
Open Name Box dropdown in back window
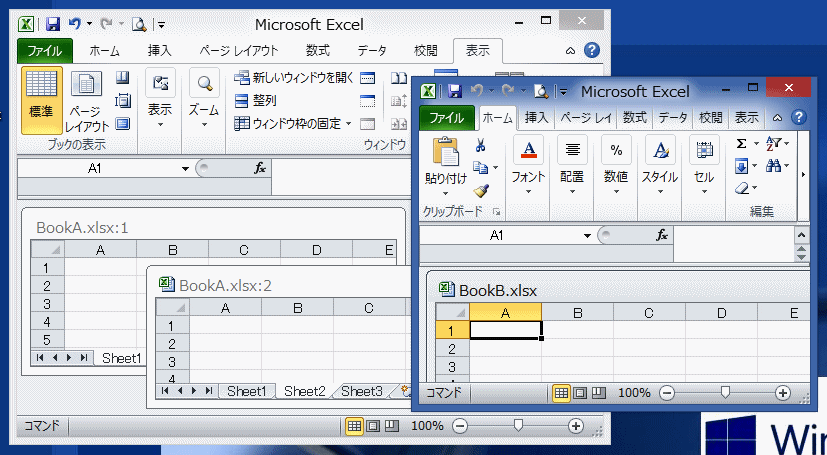pos(185,169)
